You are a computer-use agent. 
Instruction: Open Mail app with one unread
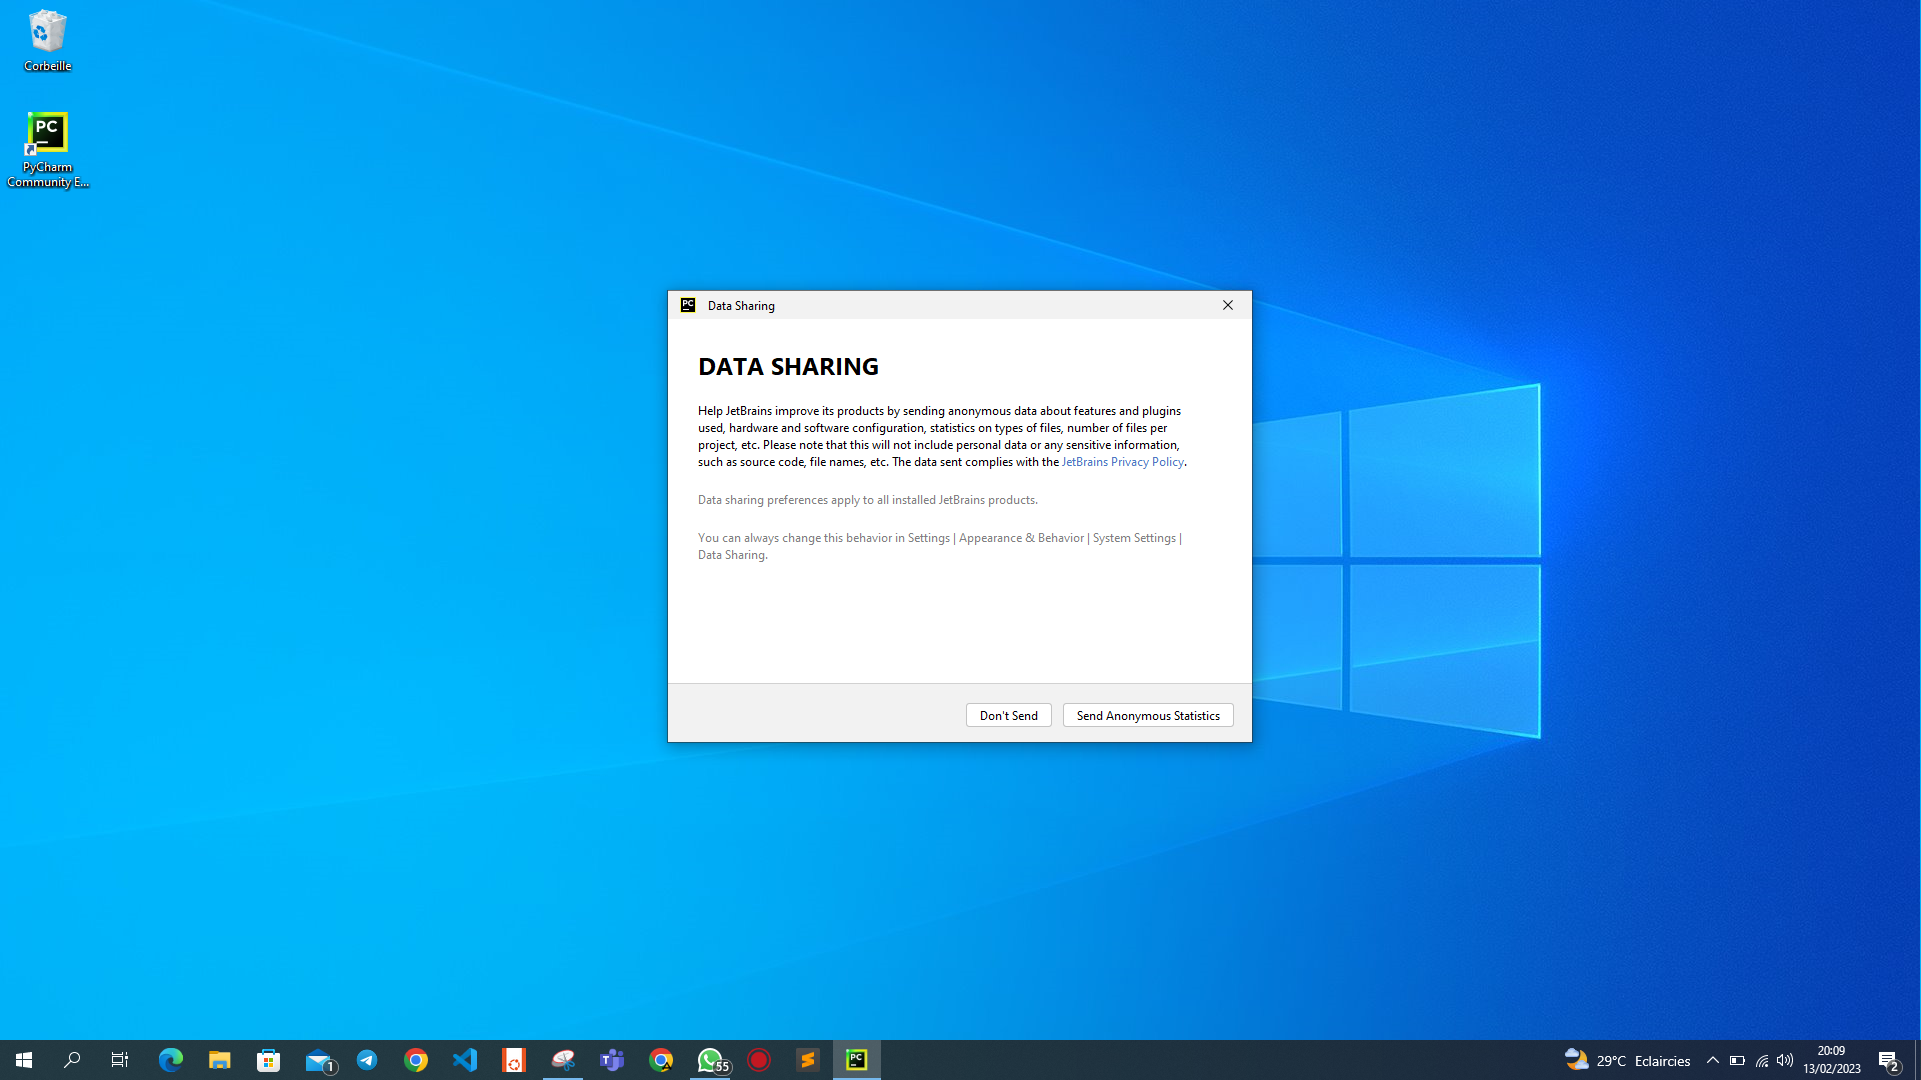coord(319,1060)
